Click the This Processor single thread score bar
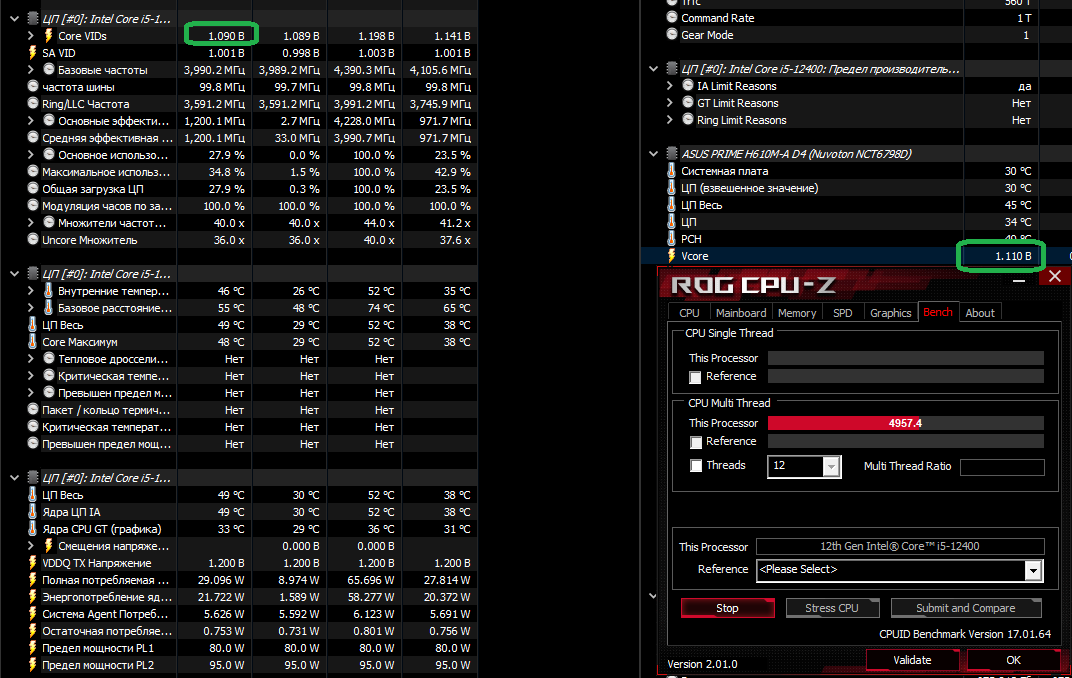The width and height of the screenshot is (1072, 678). (x=905, y=358)
